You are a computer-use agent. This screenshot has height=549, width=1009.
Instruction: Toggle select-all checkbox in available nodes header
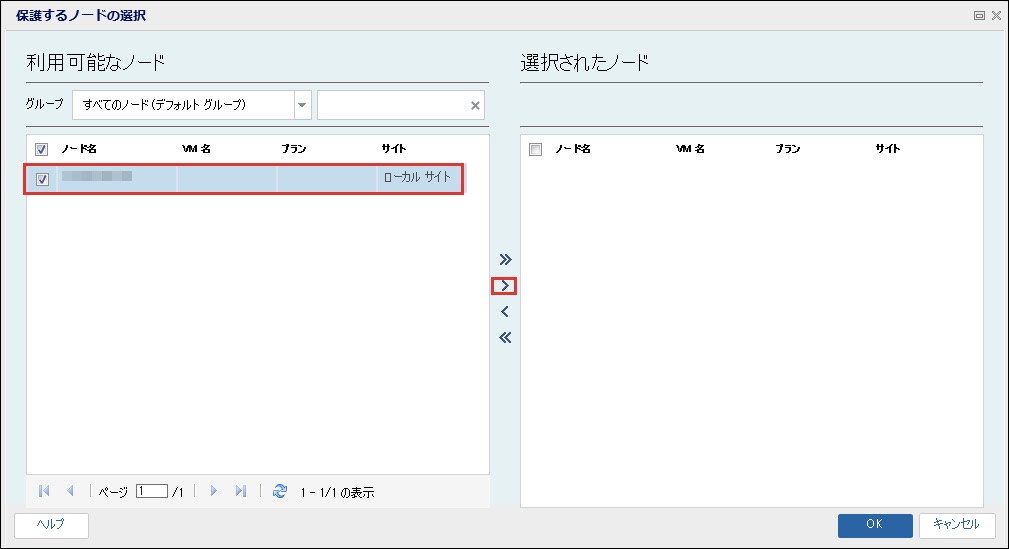(x=41, y=149)
